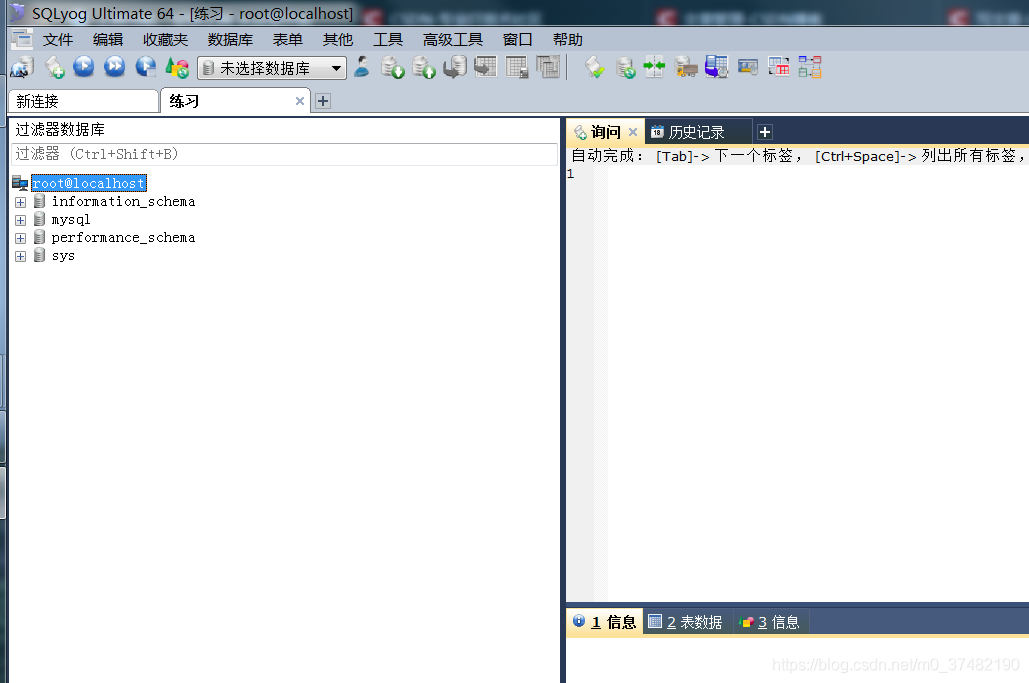Open the 表单 menu
Image resolution: width=1029 pixels, height=683 pixels.
click(287, 40)
